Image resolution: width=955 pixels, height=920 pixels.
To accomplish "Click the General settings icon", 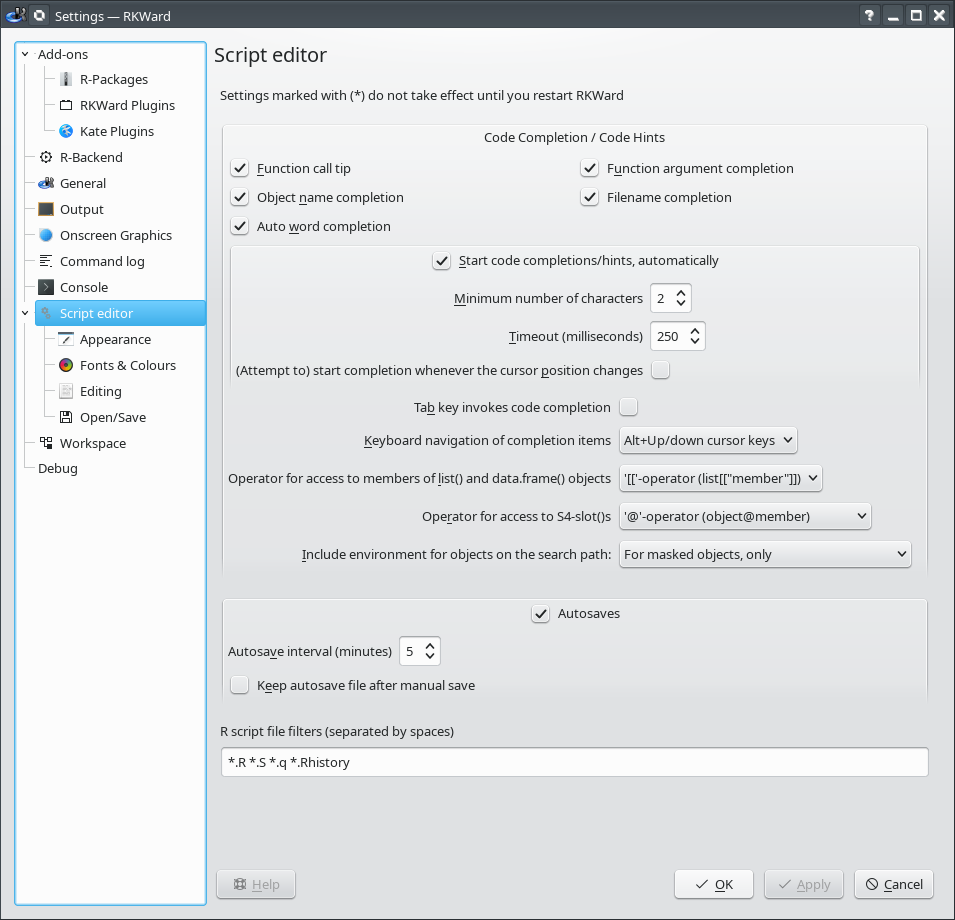I will pos(46,183).
